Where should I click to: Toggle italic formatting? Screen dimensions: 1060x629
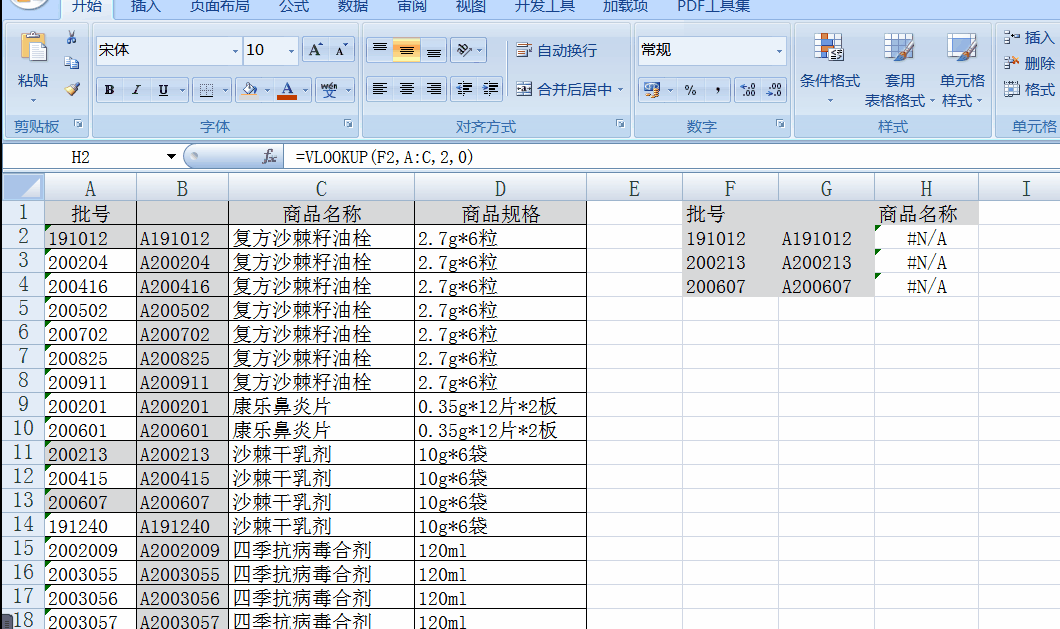point(136,90)
